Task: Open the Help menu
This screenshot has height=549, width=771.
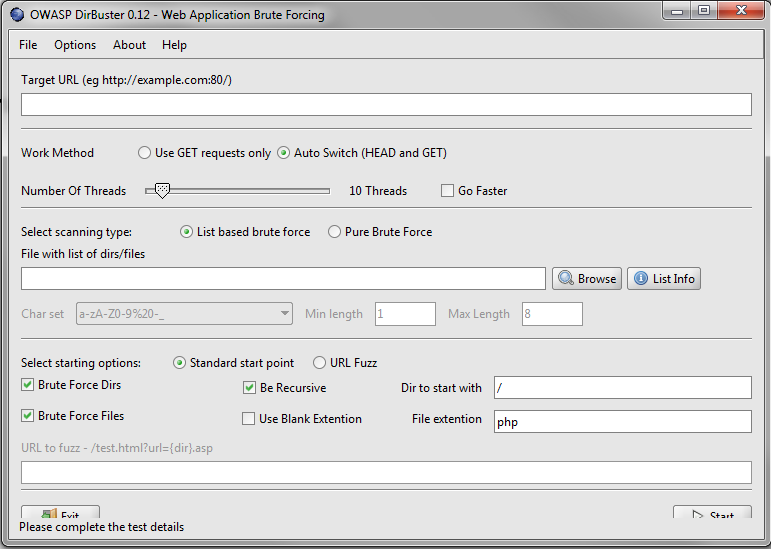Action: point(174,45)
